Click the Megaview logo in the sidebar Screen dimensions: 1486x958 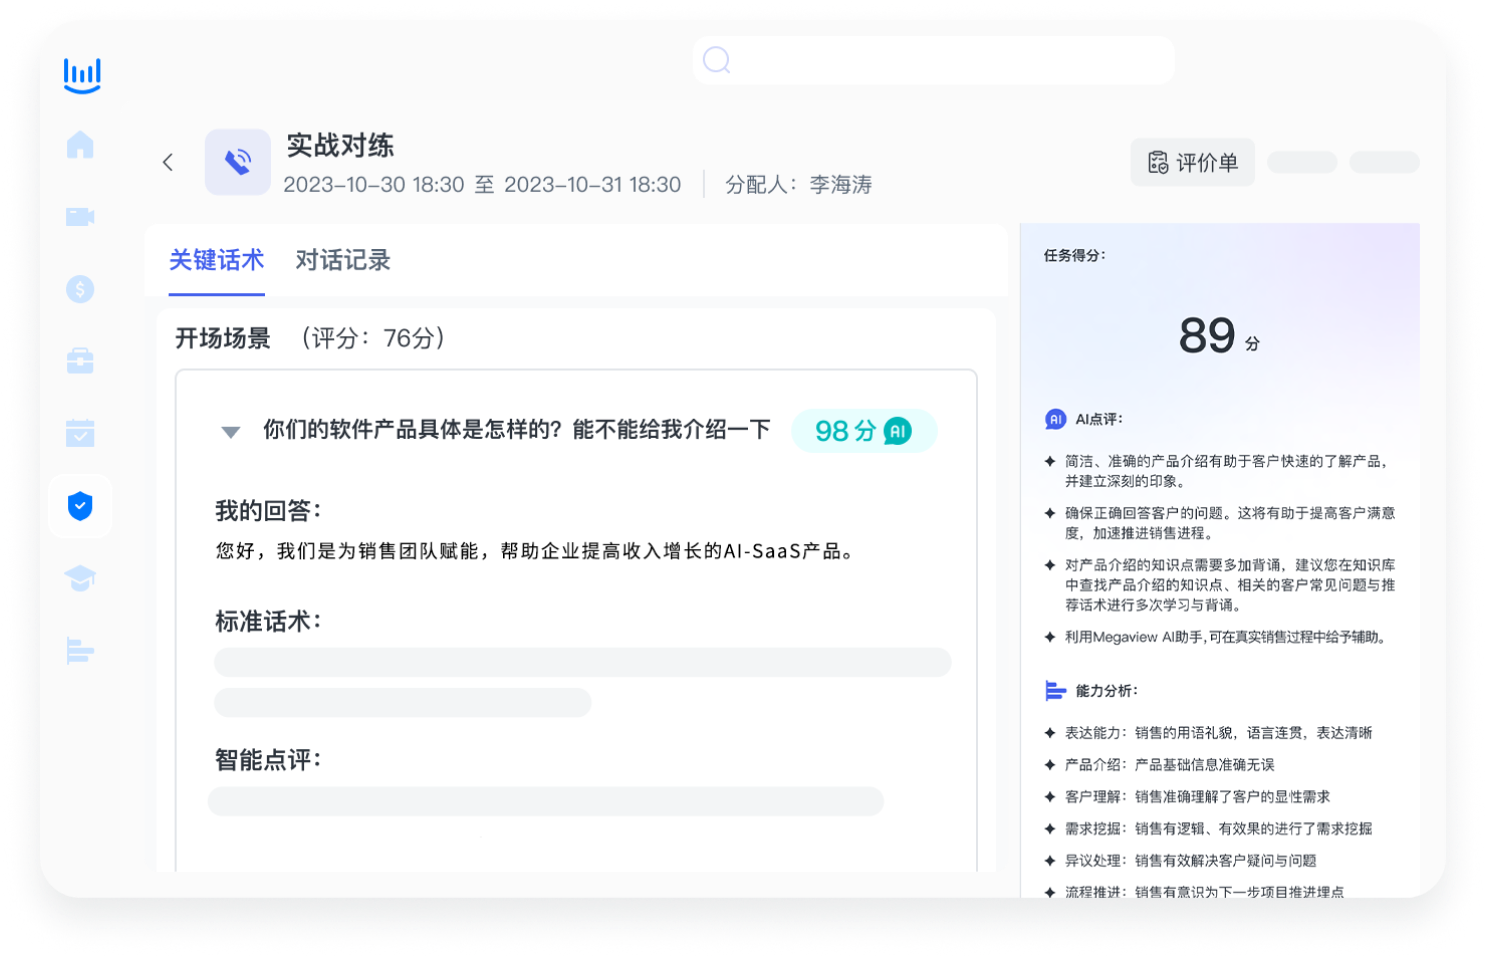pos(82,75)
